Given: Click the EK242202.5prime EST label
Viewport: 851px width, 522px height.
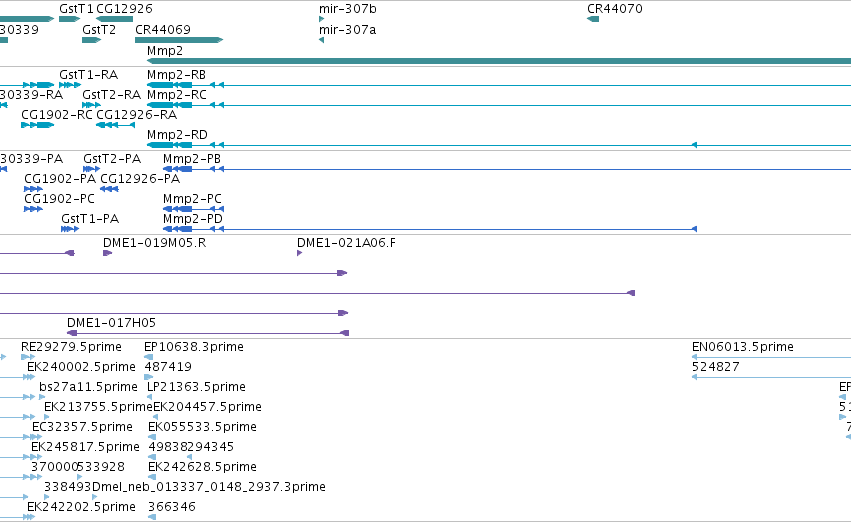Looking at the screenshot, I should pyautogui.click(x=81, y=507).
